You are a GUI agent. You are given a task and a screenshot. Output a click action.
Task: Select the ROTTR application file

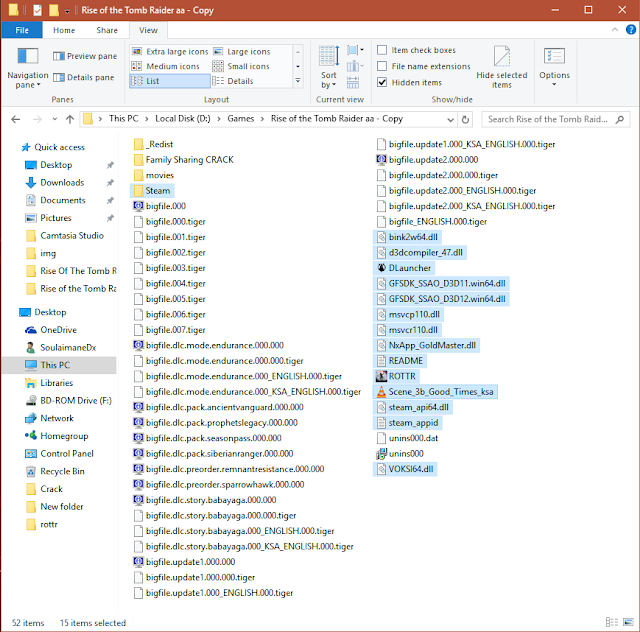[396, 376]
